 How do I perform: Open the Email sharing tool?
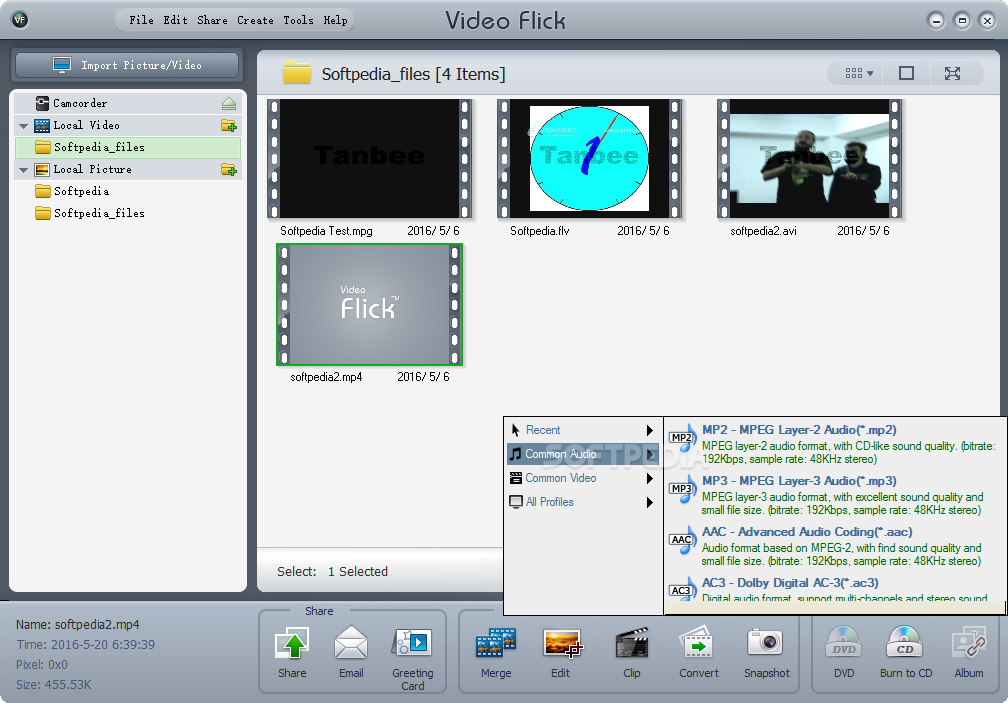pyautogui.click(x=351, y=644)
